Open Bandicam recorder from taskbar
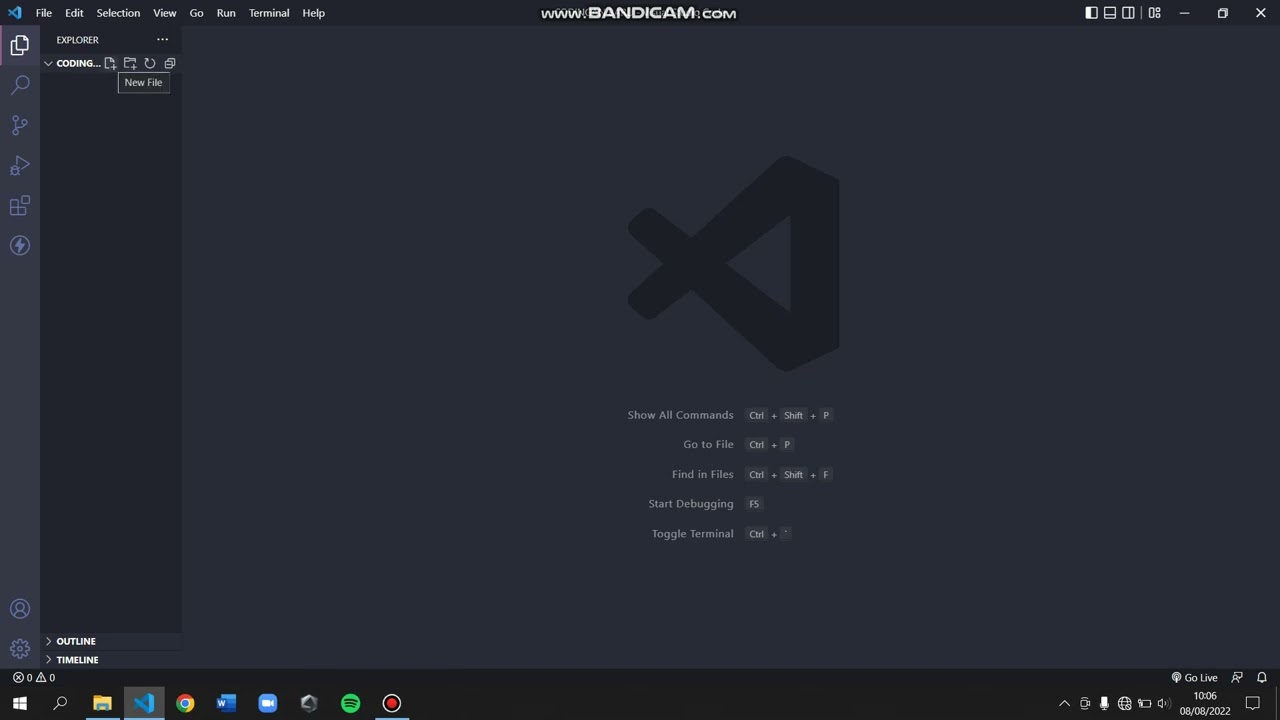Screen dimensions: 1280x720 (392, 703)
